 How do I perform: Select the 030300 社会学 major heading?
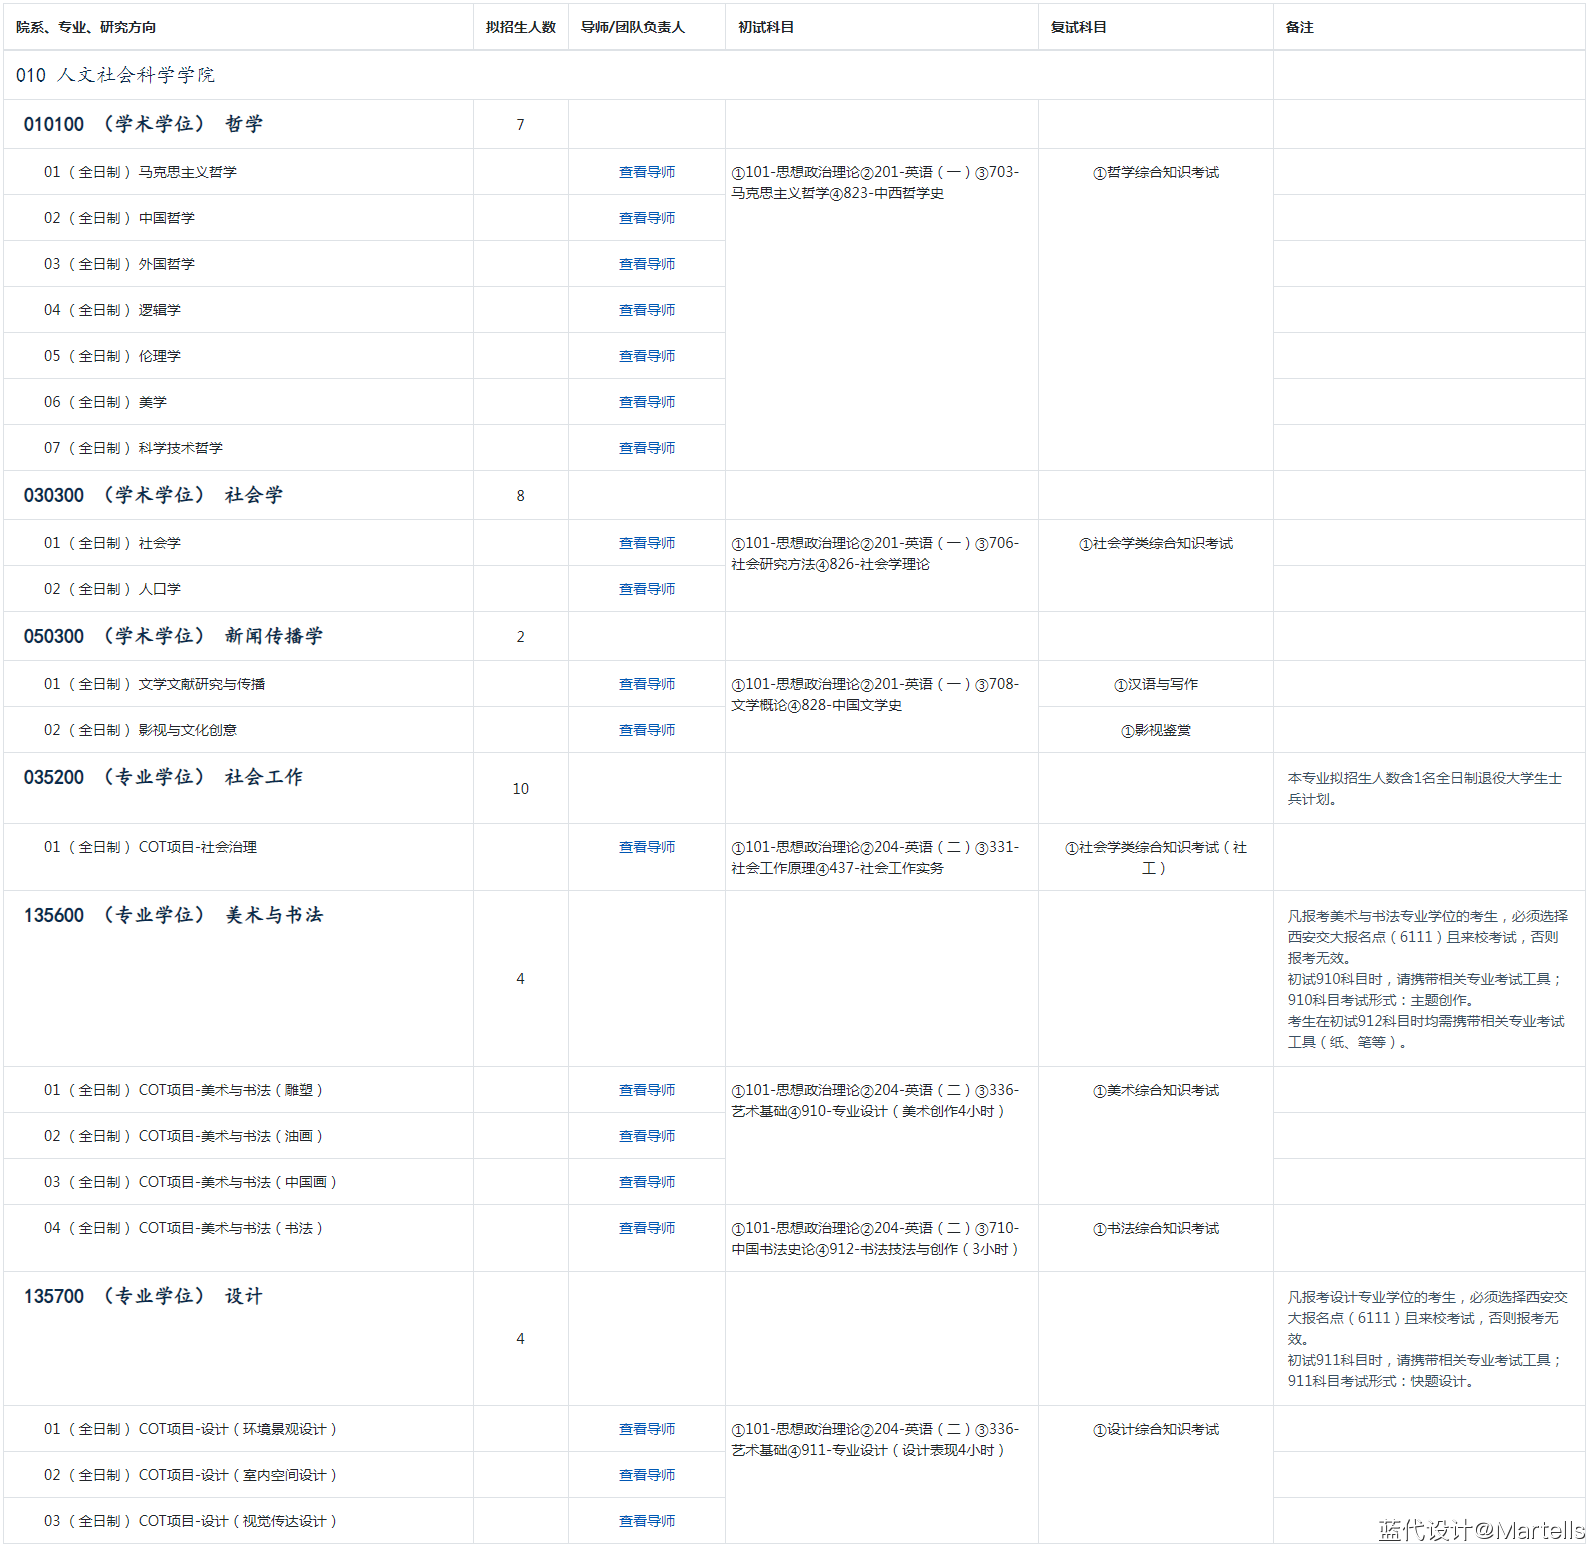[153, 495]
